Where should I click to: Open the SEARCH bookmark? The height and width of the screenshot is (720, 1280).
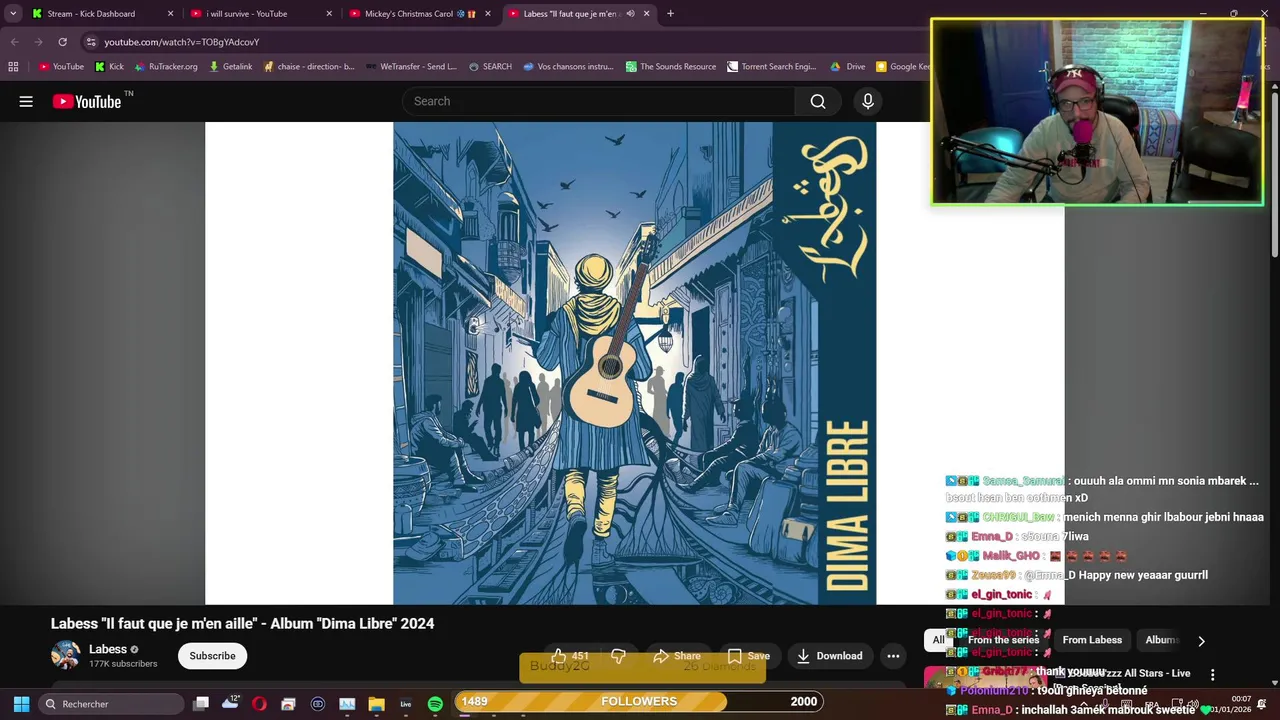tap(490, 67)
